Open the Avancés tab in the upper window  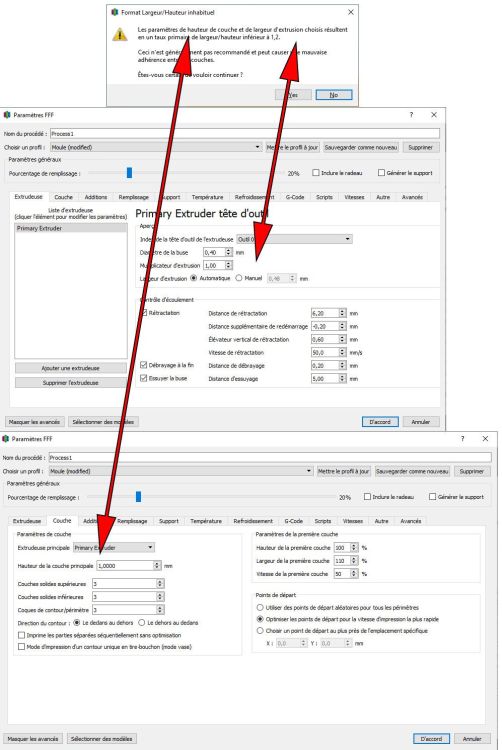click(412, 197)
